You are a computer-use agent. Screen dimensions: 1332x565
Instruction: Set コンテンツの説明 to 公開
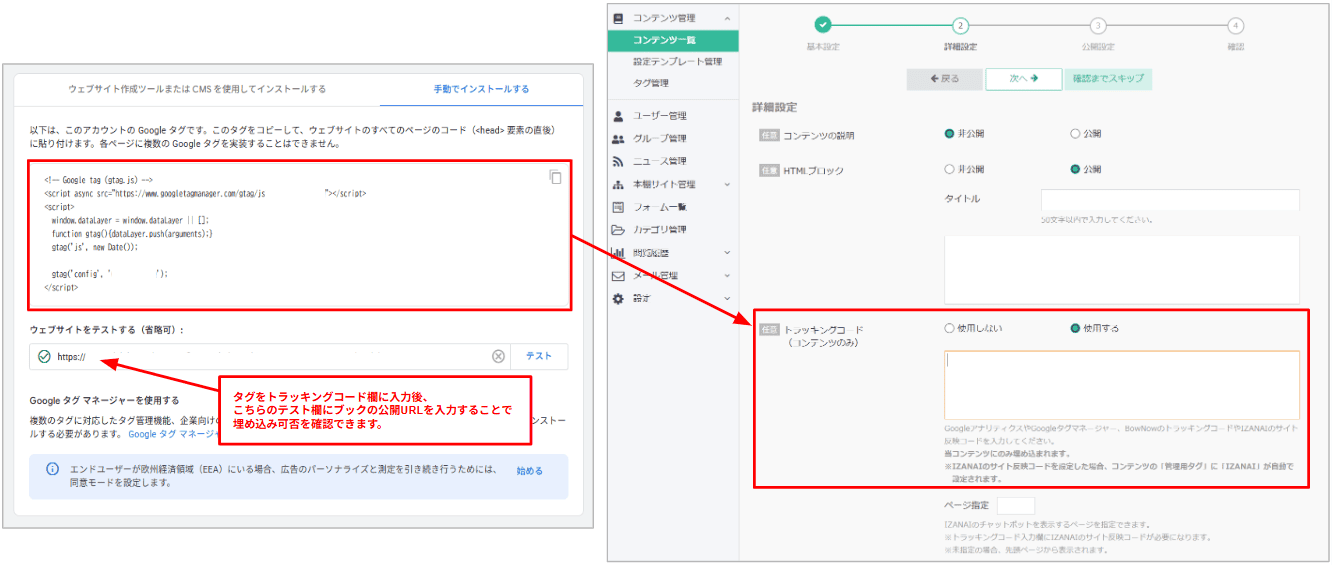coord(1075,133)
